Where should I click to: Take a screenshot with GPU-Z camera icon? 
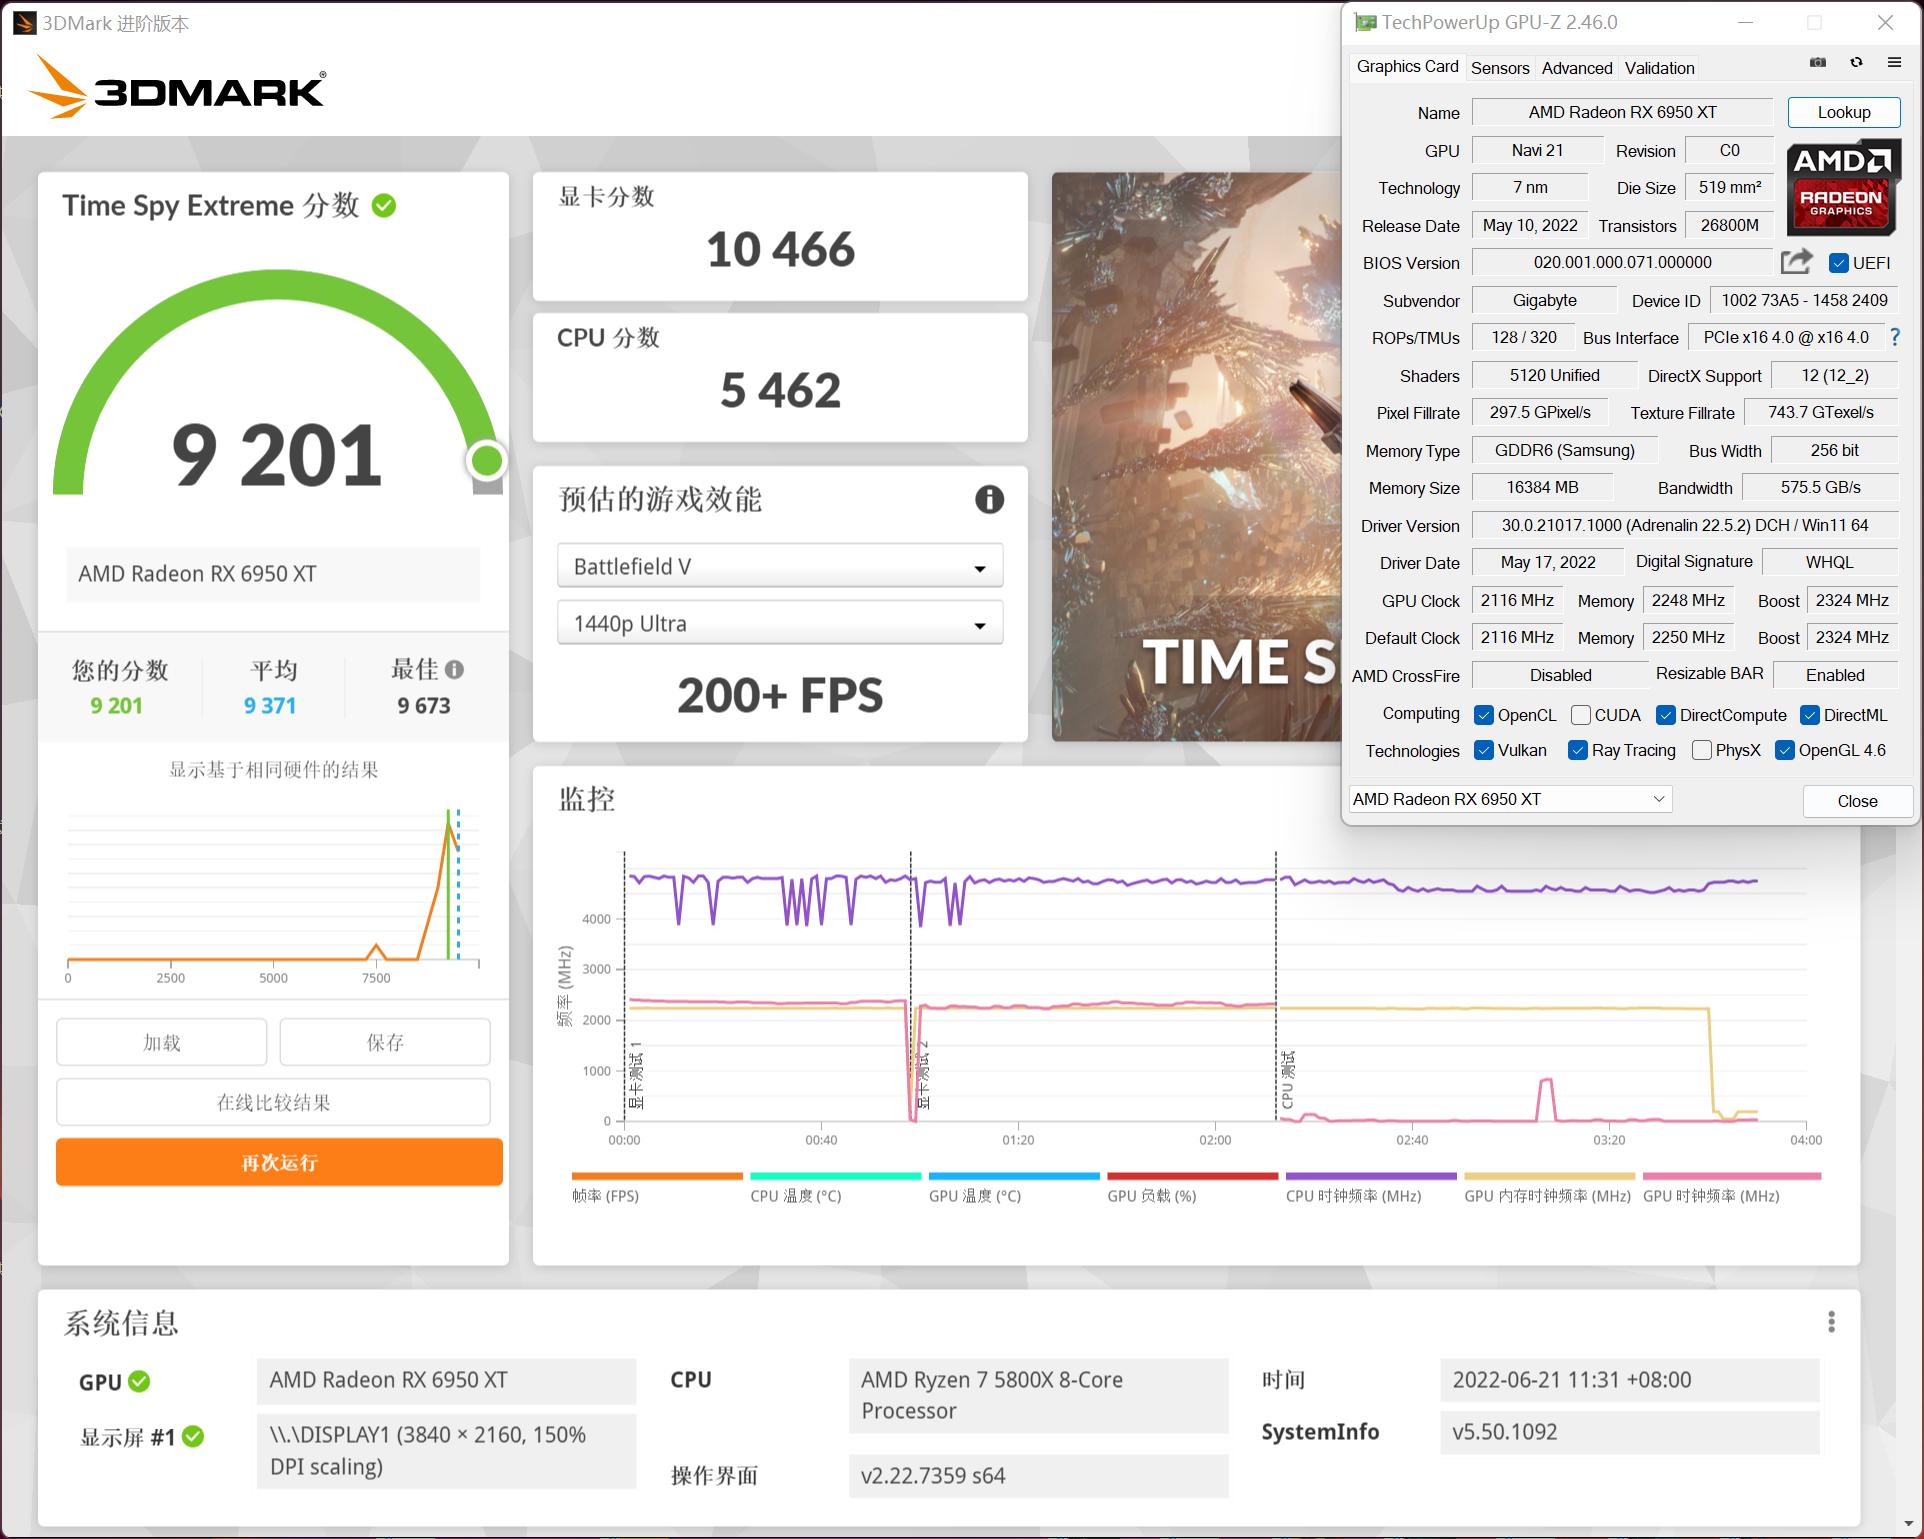1816,62
